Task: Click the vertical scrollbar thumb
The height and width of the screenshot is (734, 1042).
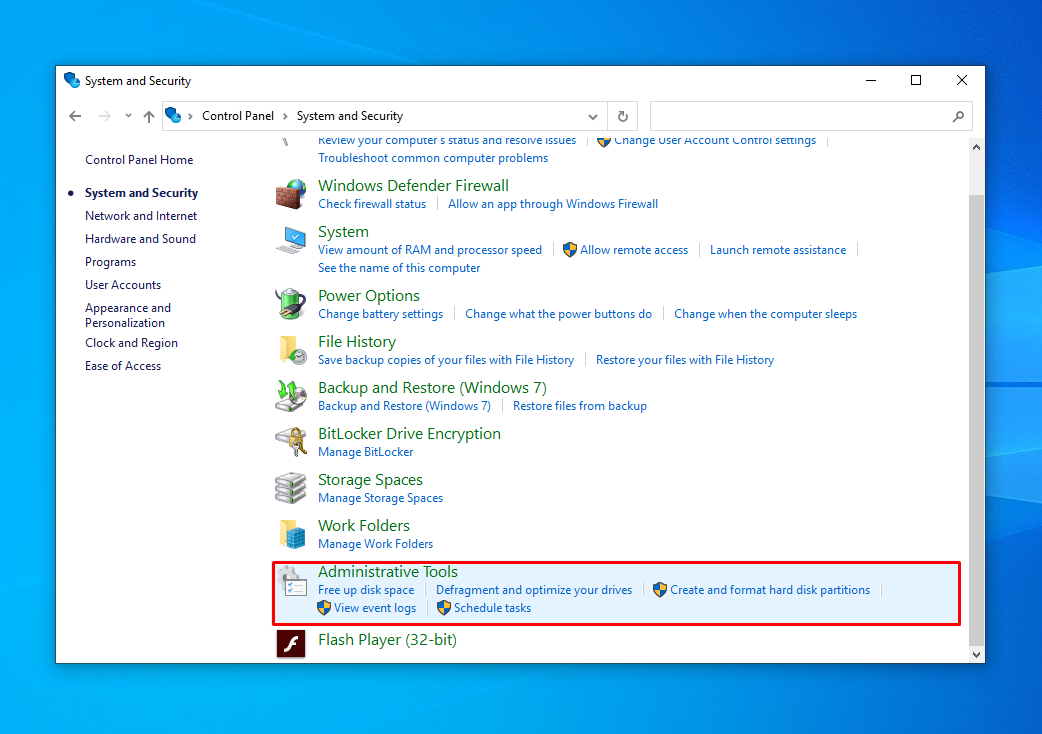Action: coord(976,420)
